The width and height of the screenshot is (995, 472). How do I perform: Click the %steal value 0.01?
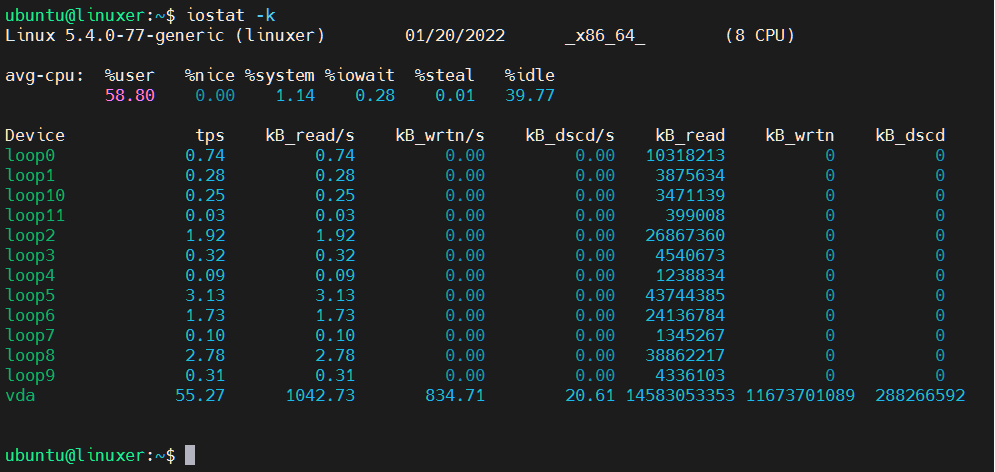pos(455,96)
